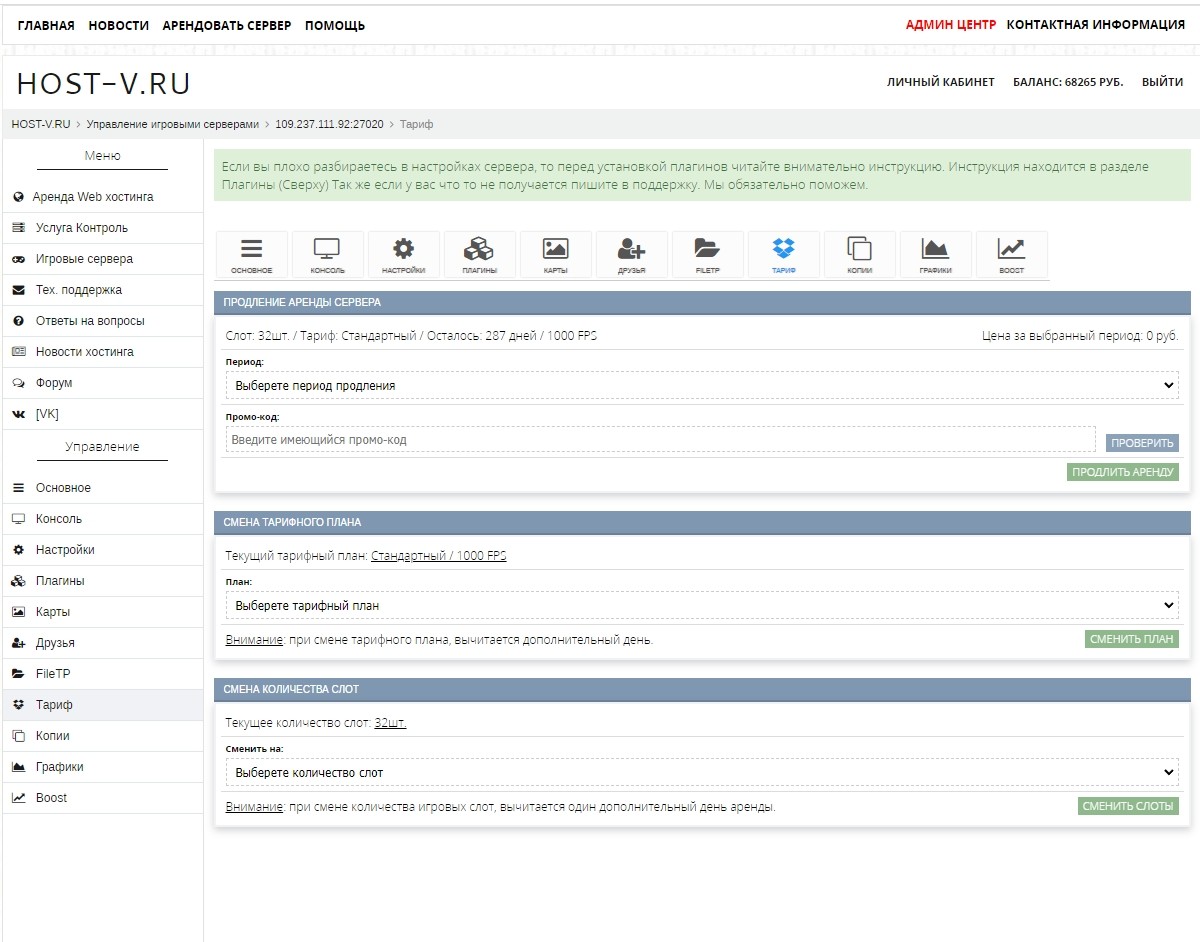Click the Сменить слоты button
The height and width of the screenshot is (942, 1200).
1128,806
